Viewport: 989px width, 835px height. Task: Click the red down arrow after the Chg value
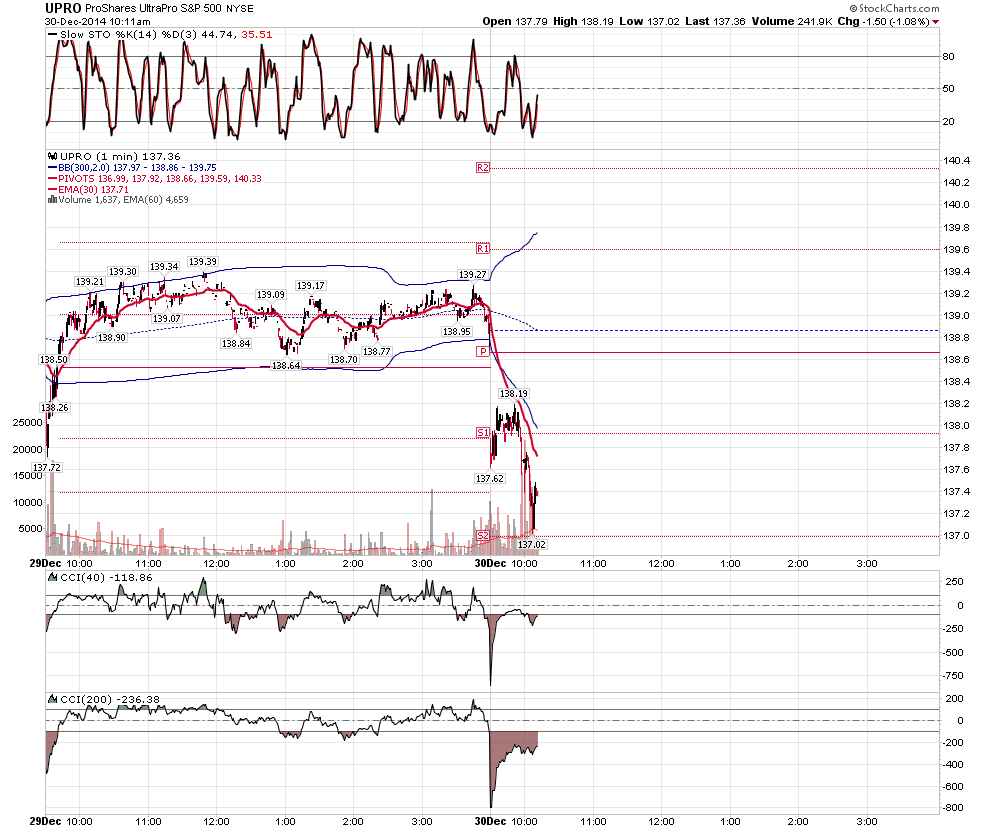(935, 22)
